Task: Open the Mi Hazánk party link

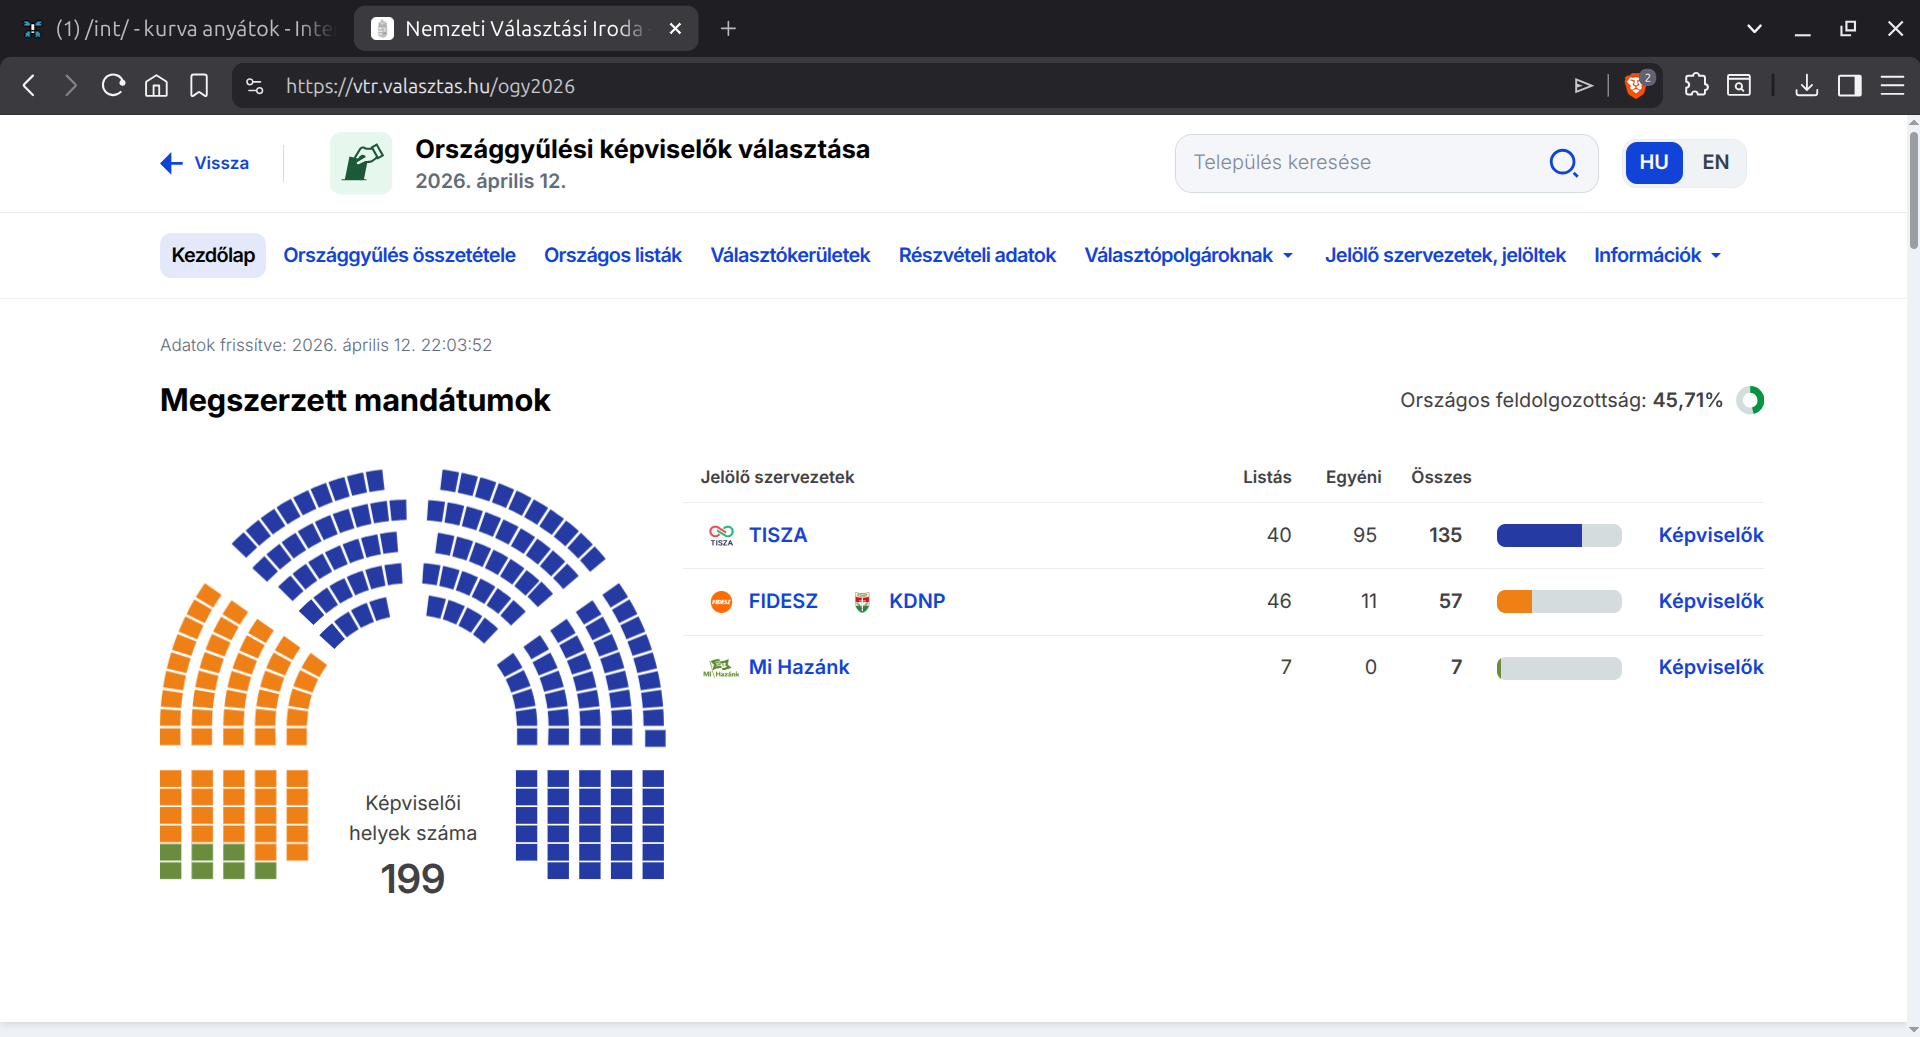Action: click(799, 668)
